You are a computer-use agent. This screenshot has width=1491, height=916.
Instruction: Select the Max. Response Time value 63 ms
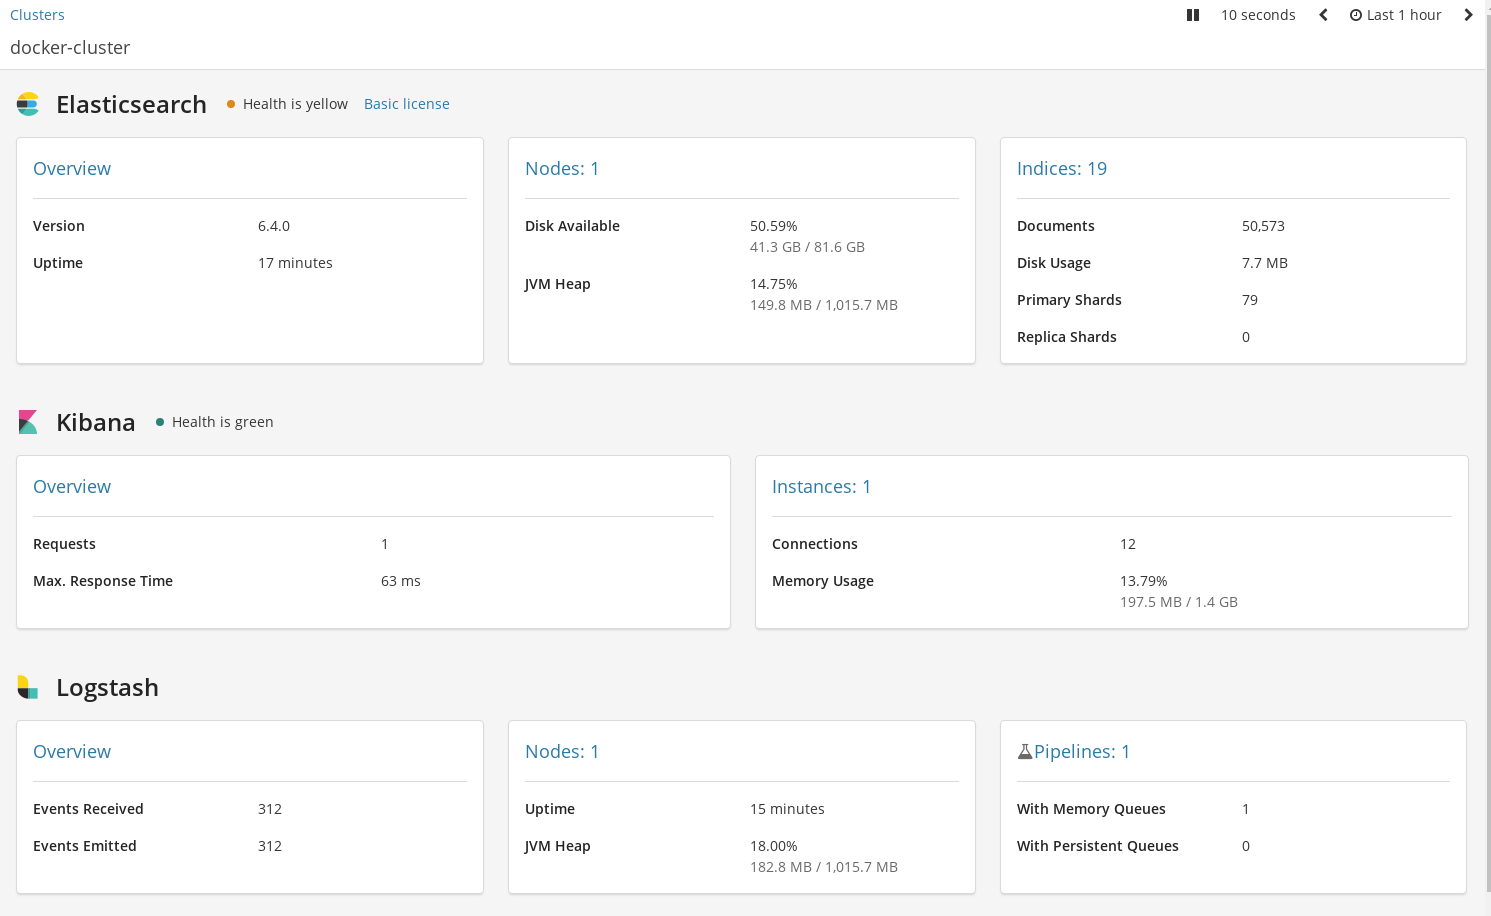[x=400, y=581]
